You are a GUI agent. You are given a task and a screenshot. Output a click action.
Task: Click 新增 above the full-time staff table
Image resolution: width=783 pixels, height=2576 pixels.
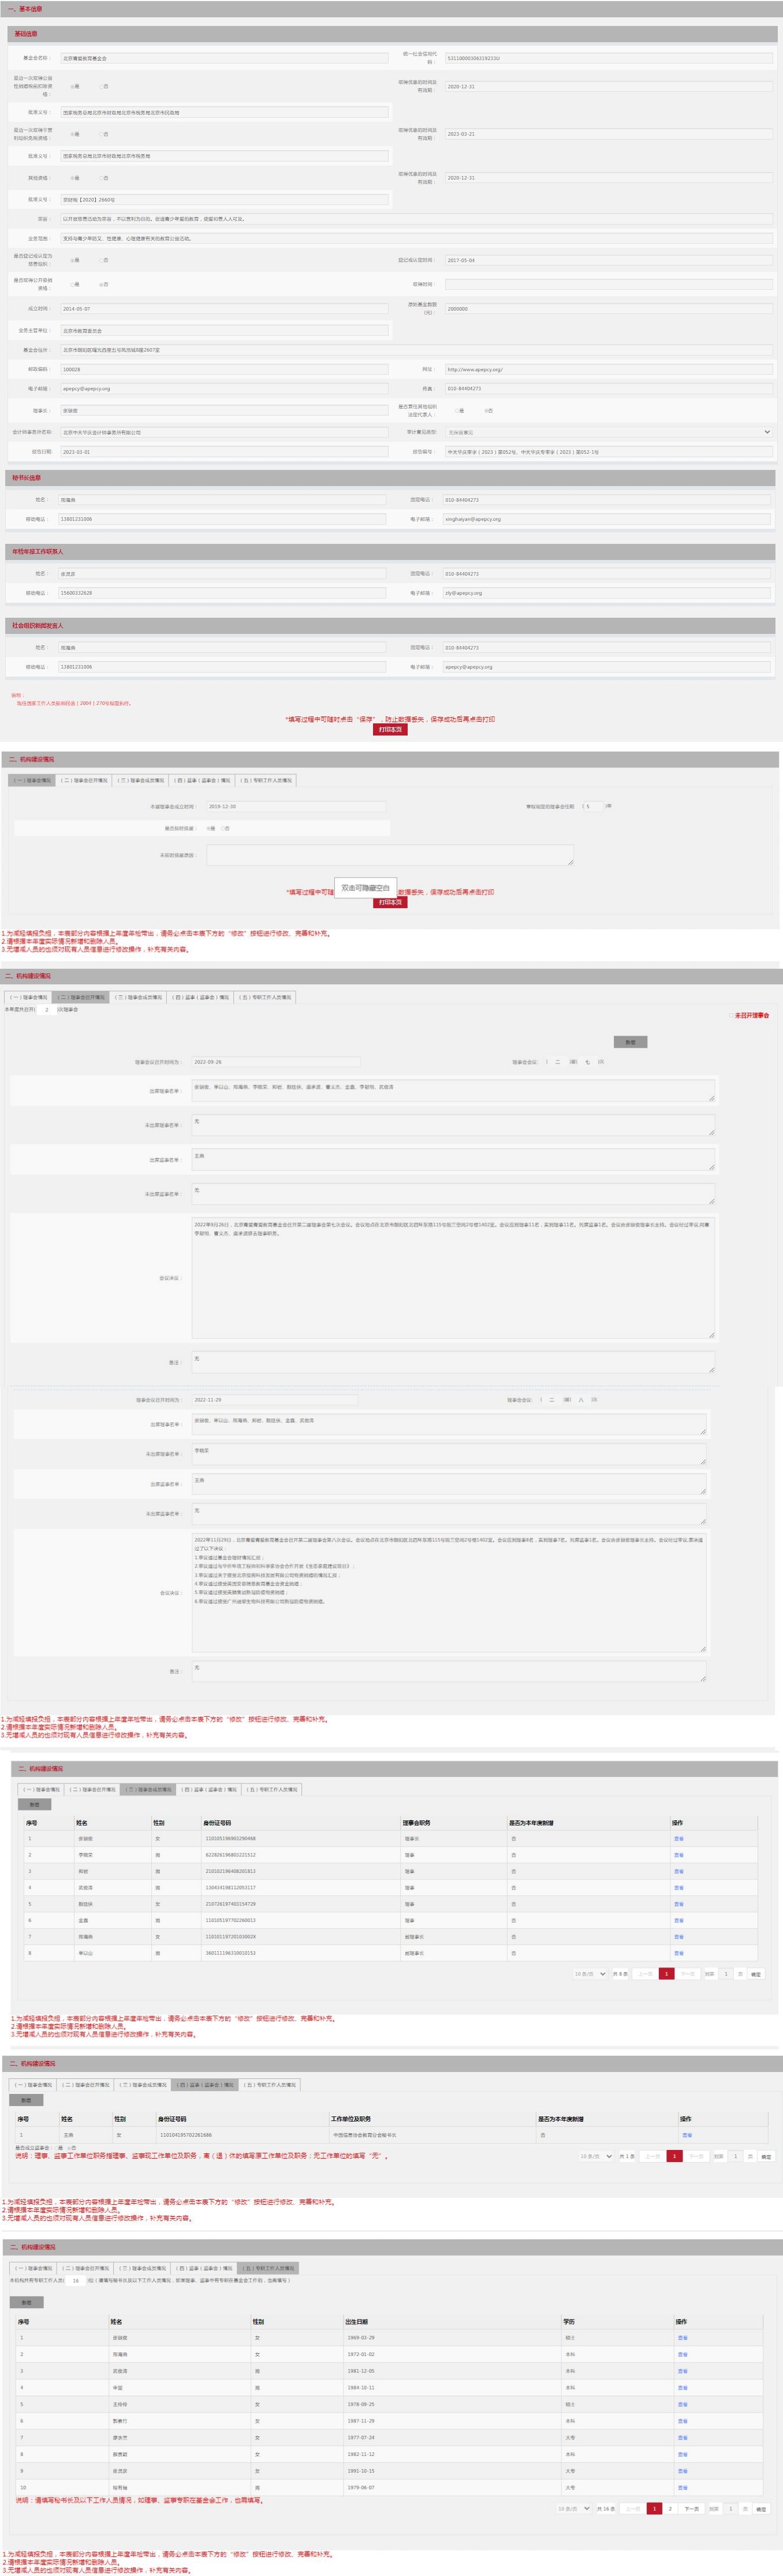click(26, 2302)
